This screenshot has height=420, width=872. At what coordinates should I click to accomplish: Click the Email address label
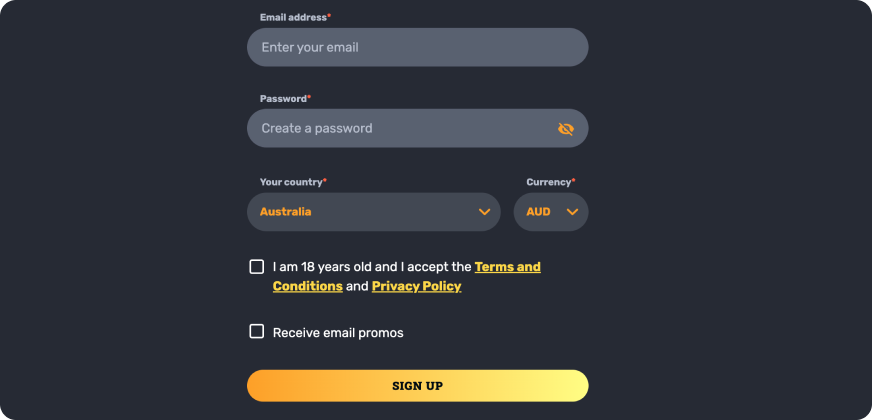coord(293,18)
